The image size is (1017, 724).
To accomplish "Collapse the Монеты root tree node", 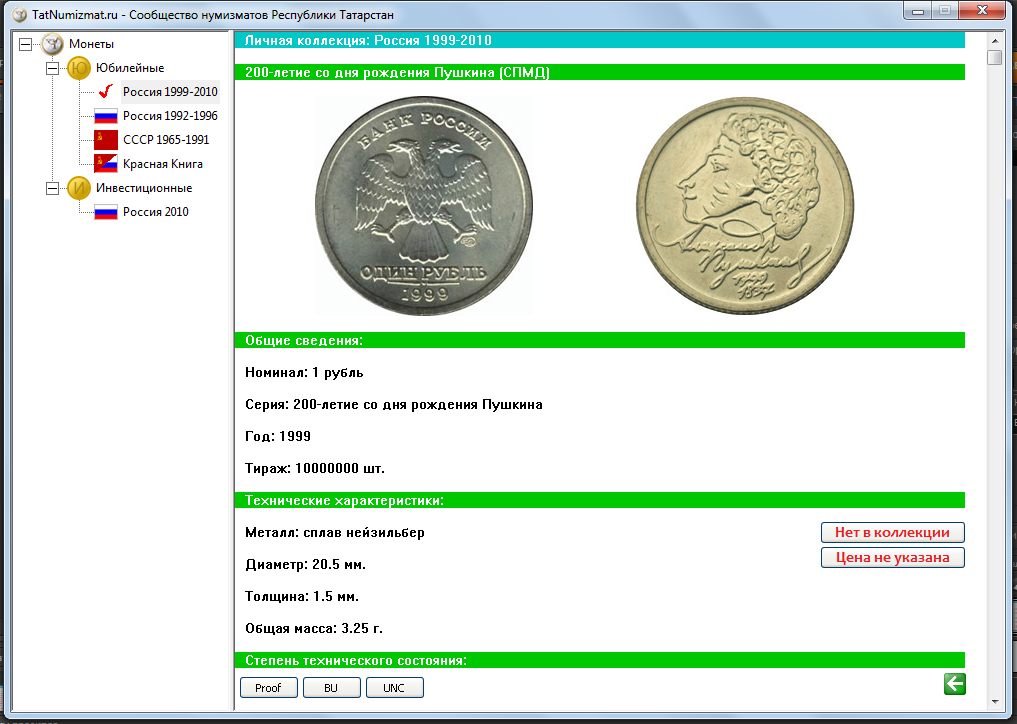I will (25, 44).
